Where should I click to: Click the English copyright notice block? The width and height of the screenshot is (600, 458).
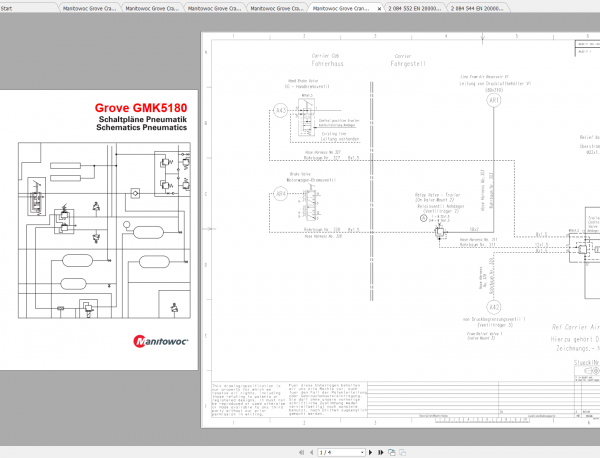point(249,400)
